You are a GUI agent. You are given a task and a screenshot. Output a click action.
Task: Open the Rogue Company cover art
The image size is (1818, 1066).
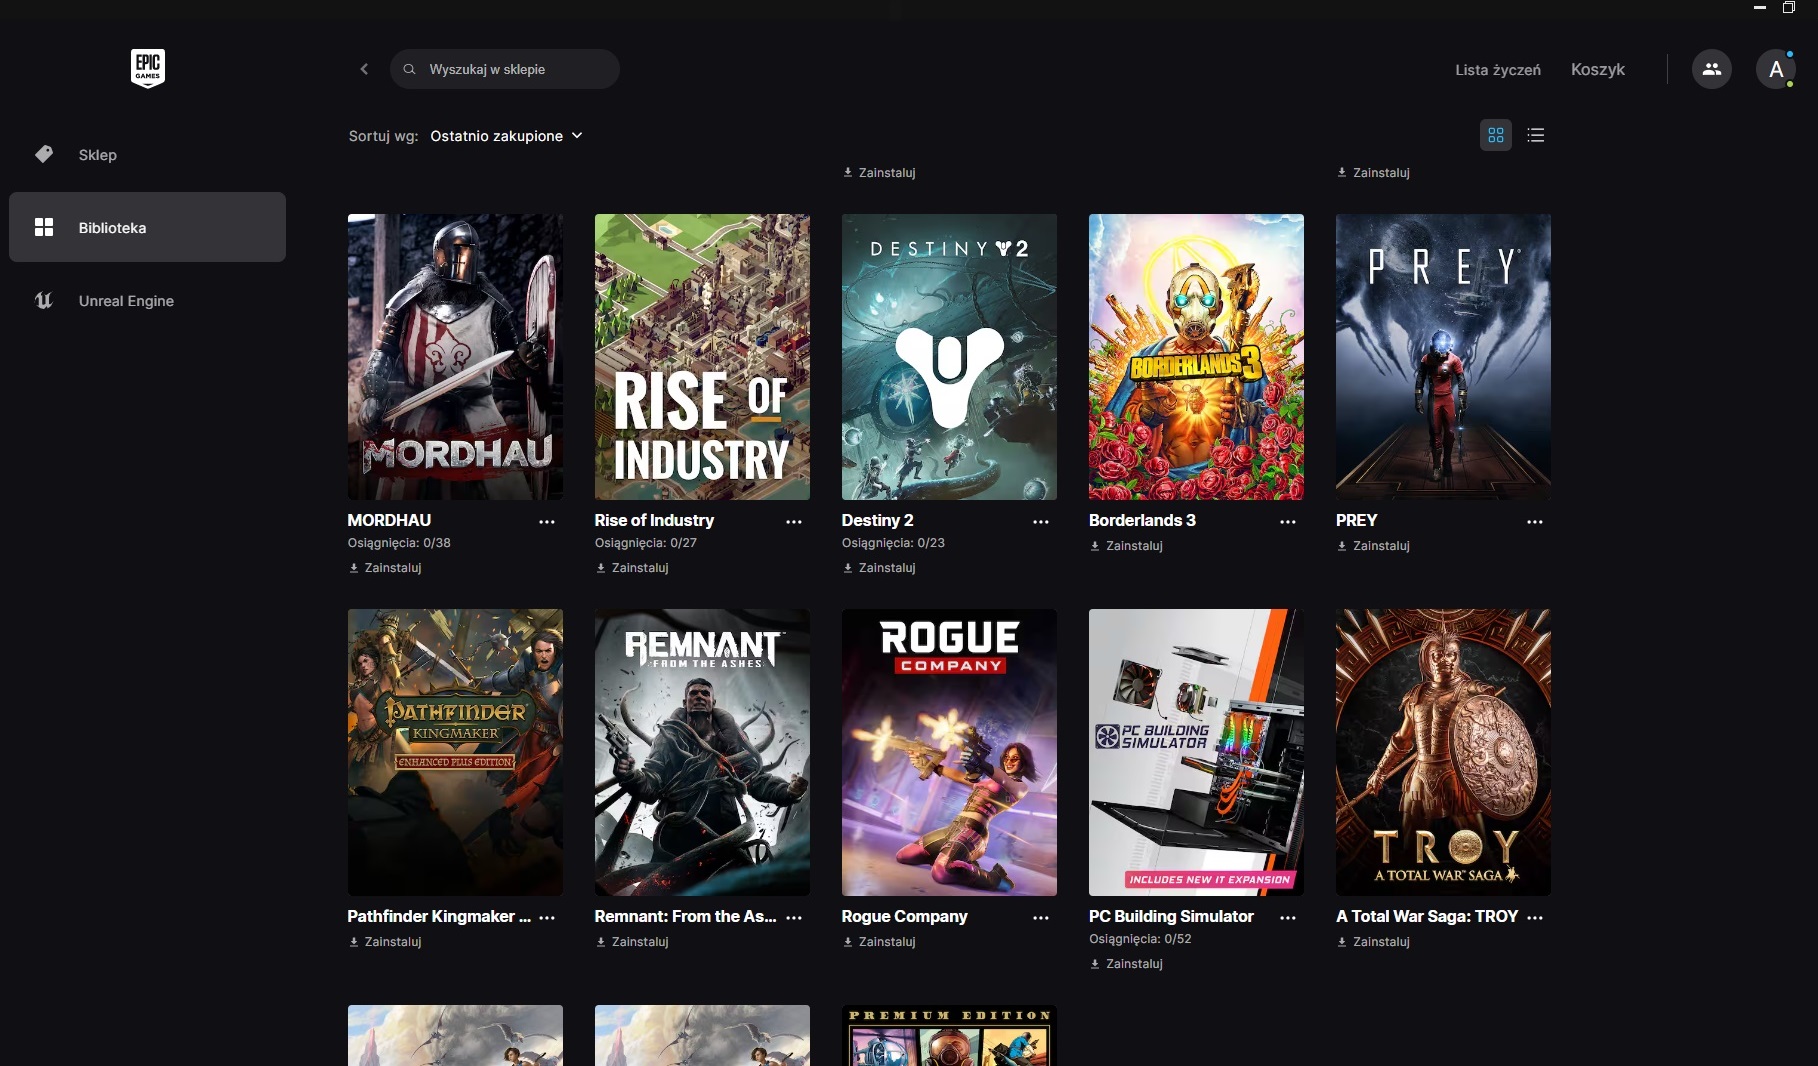pyautogui.click(x=949, y=752)
